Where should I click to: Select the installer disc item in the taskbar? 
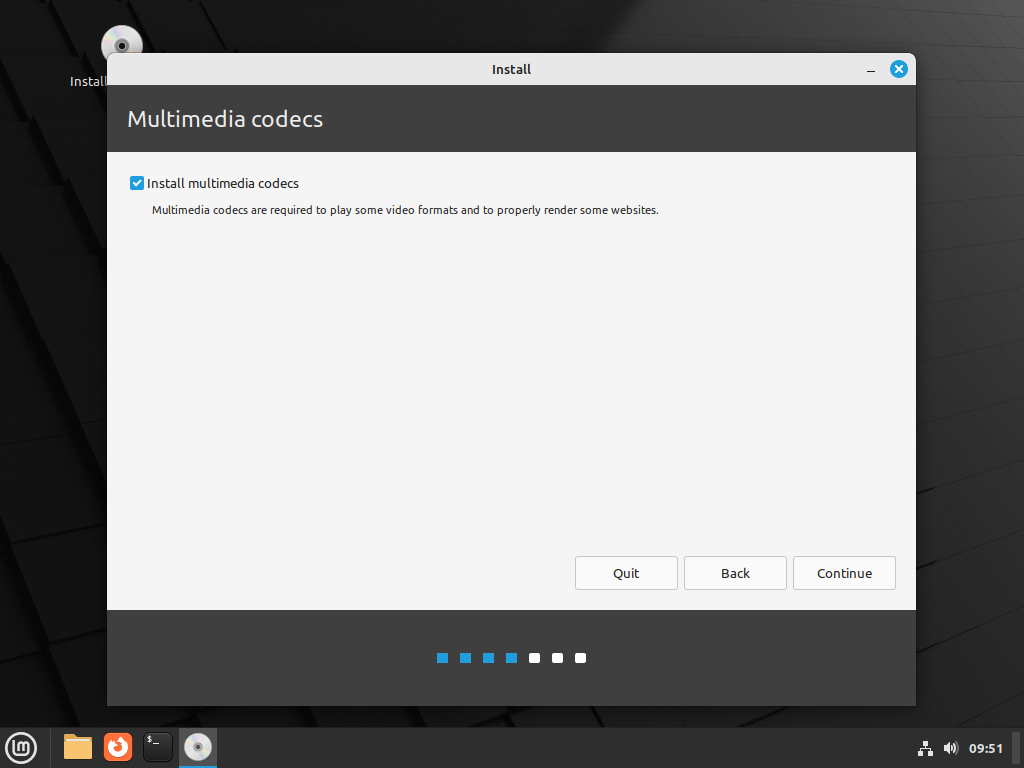[198, 747]
